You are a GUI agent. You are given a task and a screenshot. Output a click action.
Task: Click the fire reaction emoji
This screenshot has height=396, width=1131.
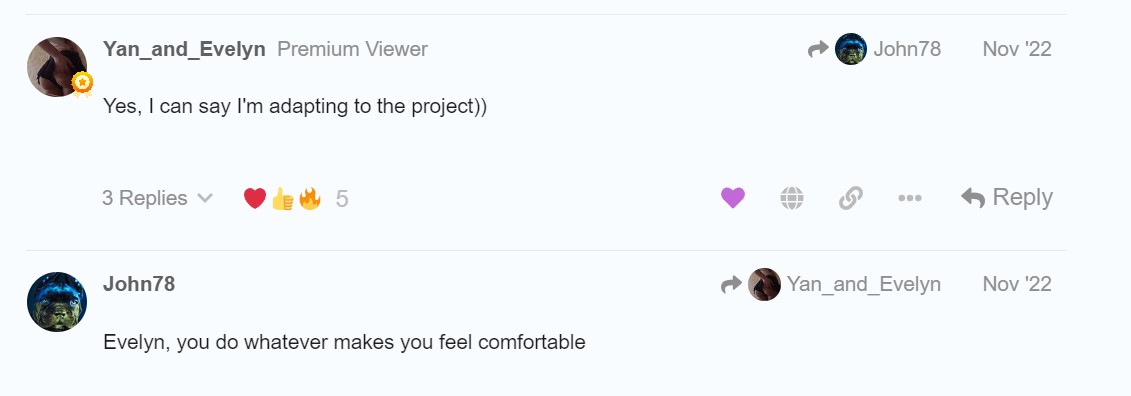point(309,198)
